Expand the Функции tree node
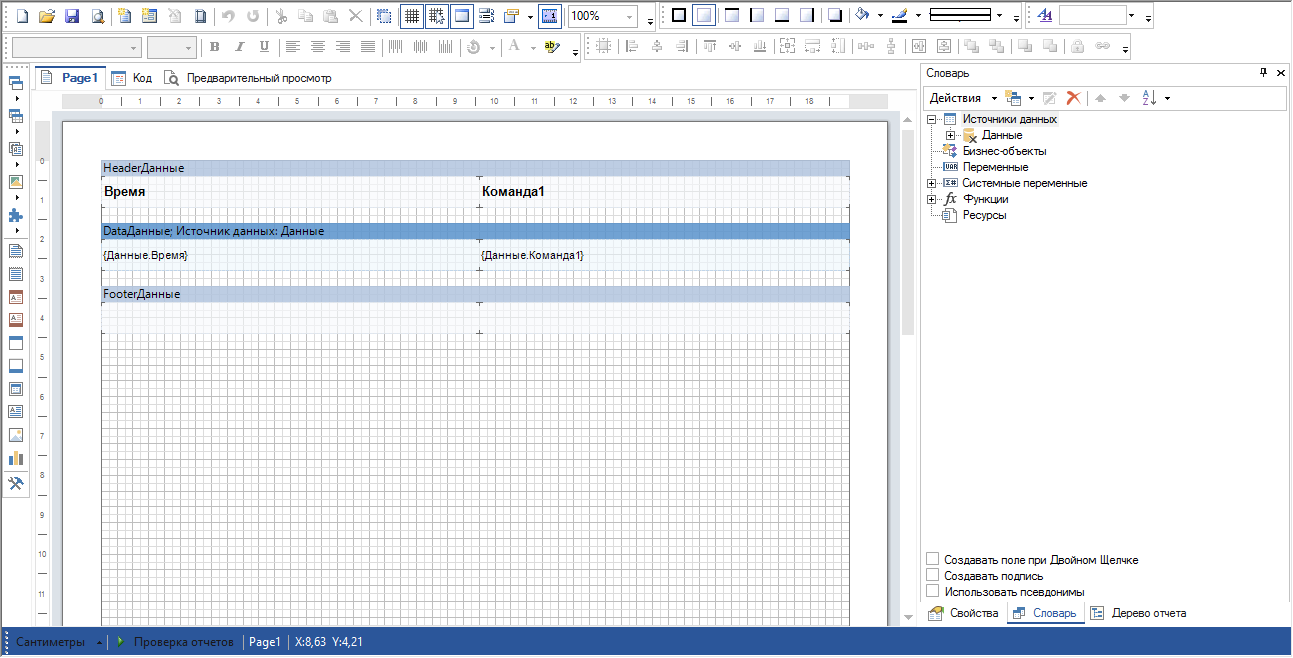The width and height of the screenshot is (1293, 658). (932, 199)
